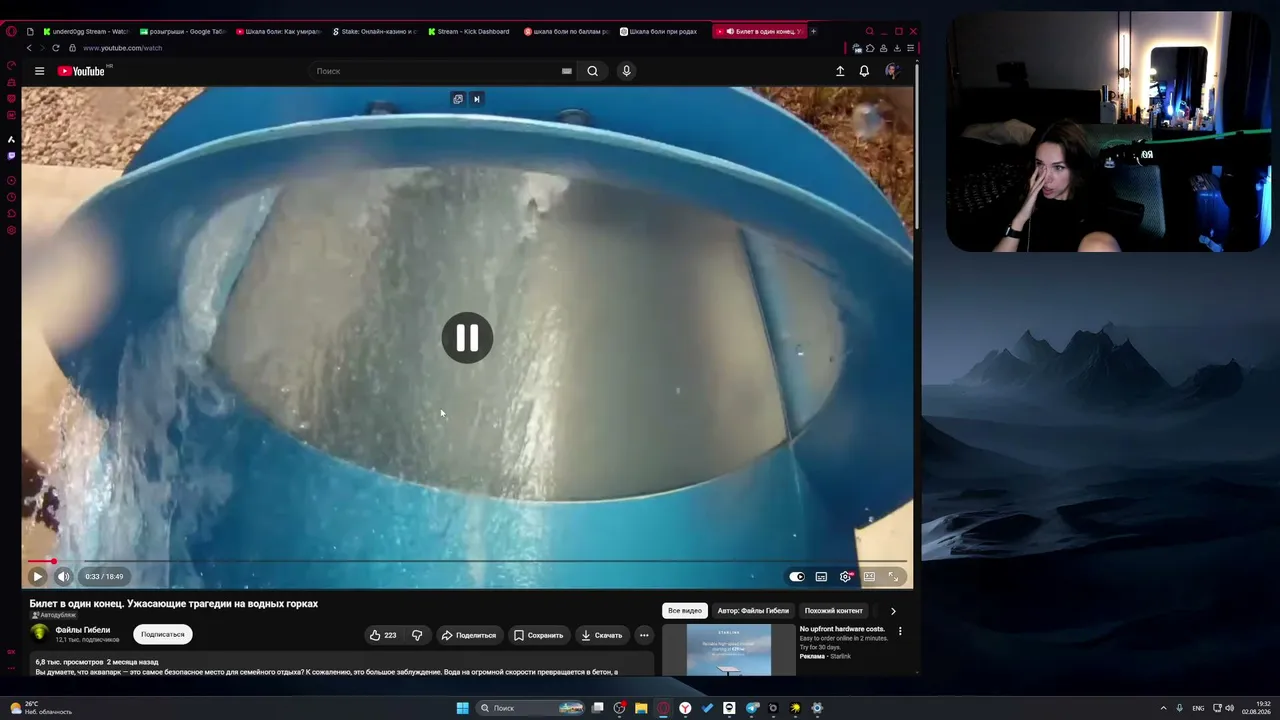Open the channel avatar of Файлы Гибели
The height and width of the screenshot is (720, 1280).
click(40, 633)
